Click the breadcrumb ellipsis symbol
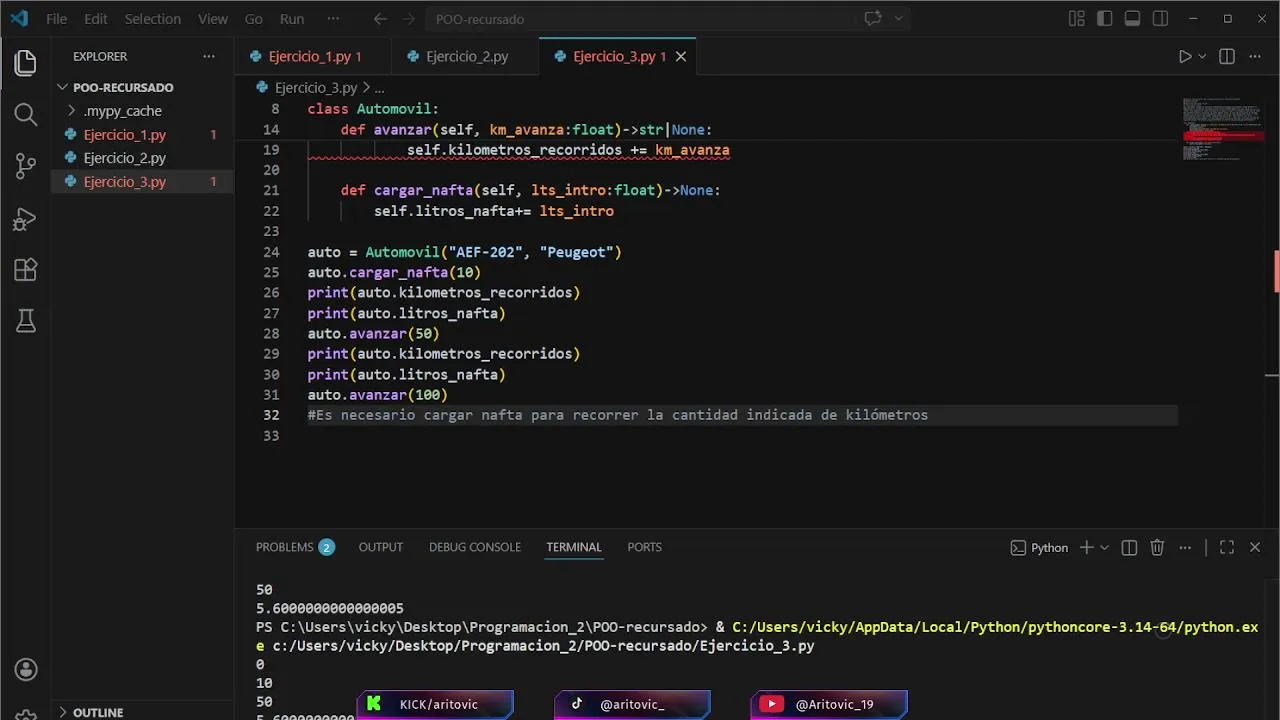This screenshot has width=1280, height=720. click(x=379, y=88)
